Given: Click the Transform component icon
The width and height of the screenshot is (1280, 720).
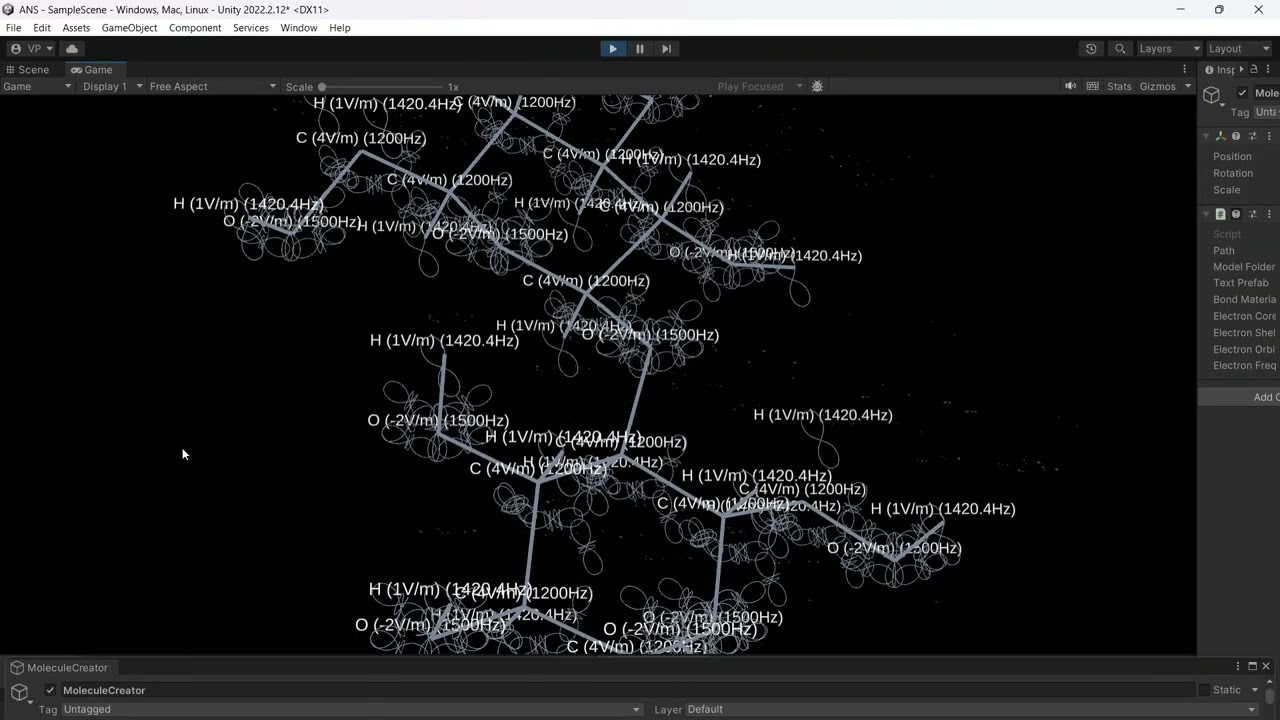Looking at the screenshot, I should (x=1220, y=136).
